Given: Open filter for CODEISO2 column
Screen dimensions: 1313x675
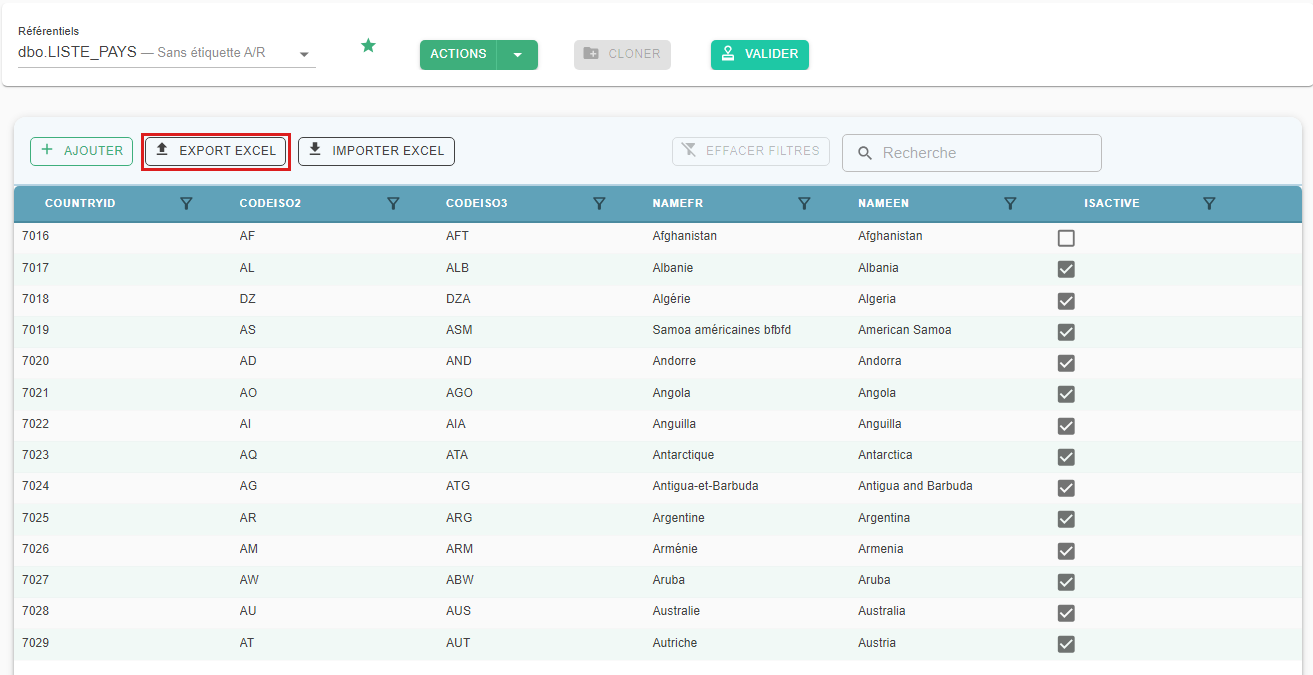Looking at the screenshot, I should click(393, 204).
